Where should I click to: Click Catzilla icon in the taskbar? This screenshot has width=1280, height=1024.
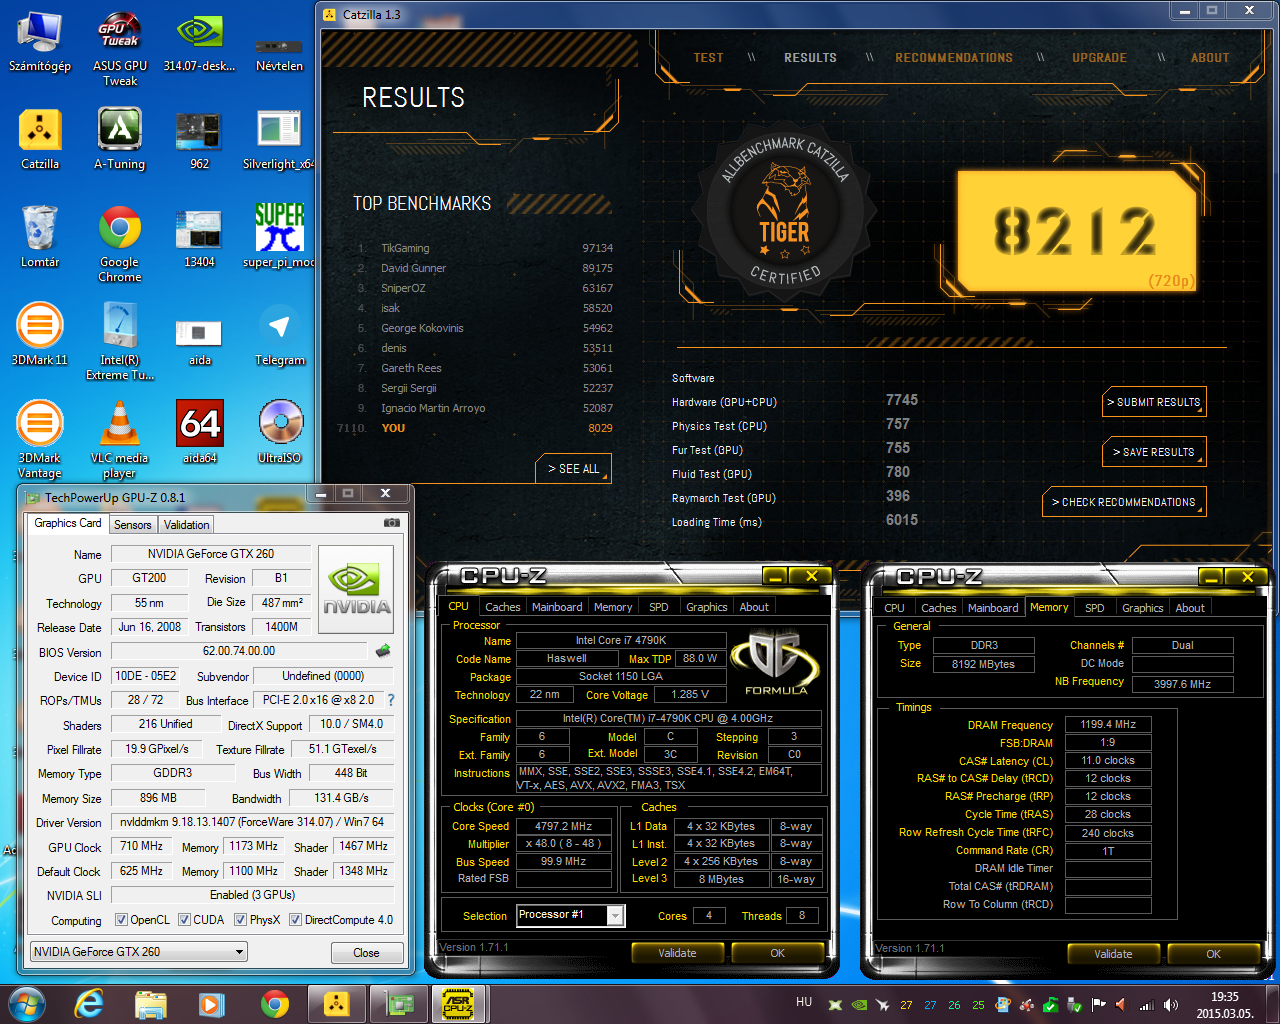tap(337, 1004)
